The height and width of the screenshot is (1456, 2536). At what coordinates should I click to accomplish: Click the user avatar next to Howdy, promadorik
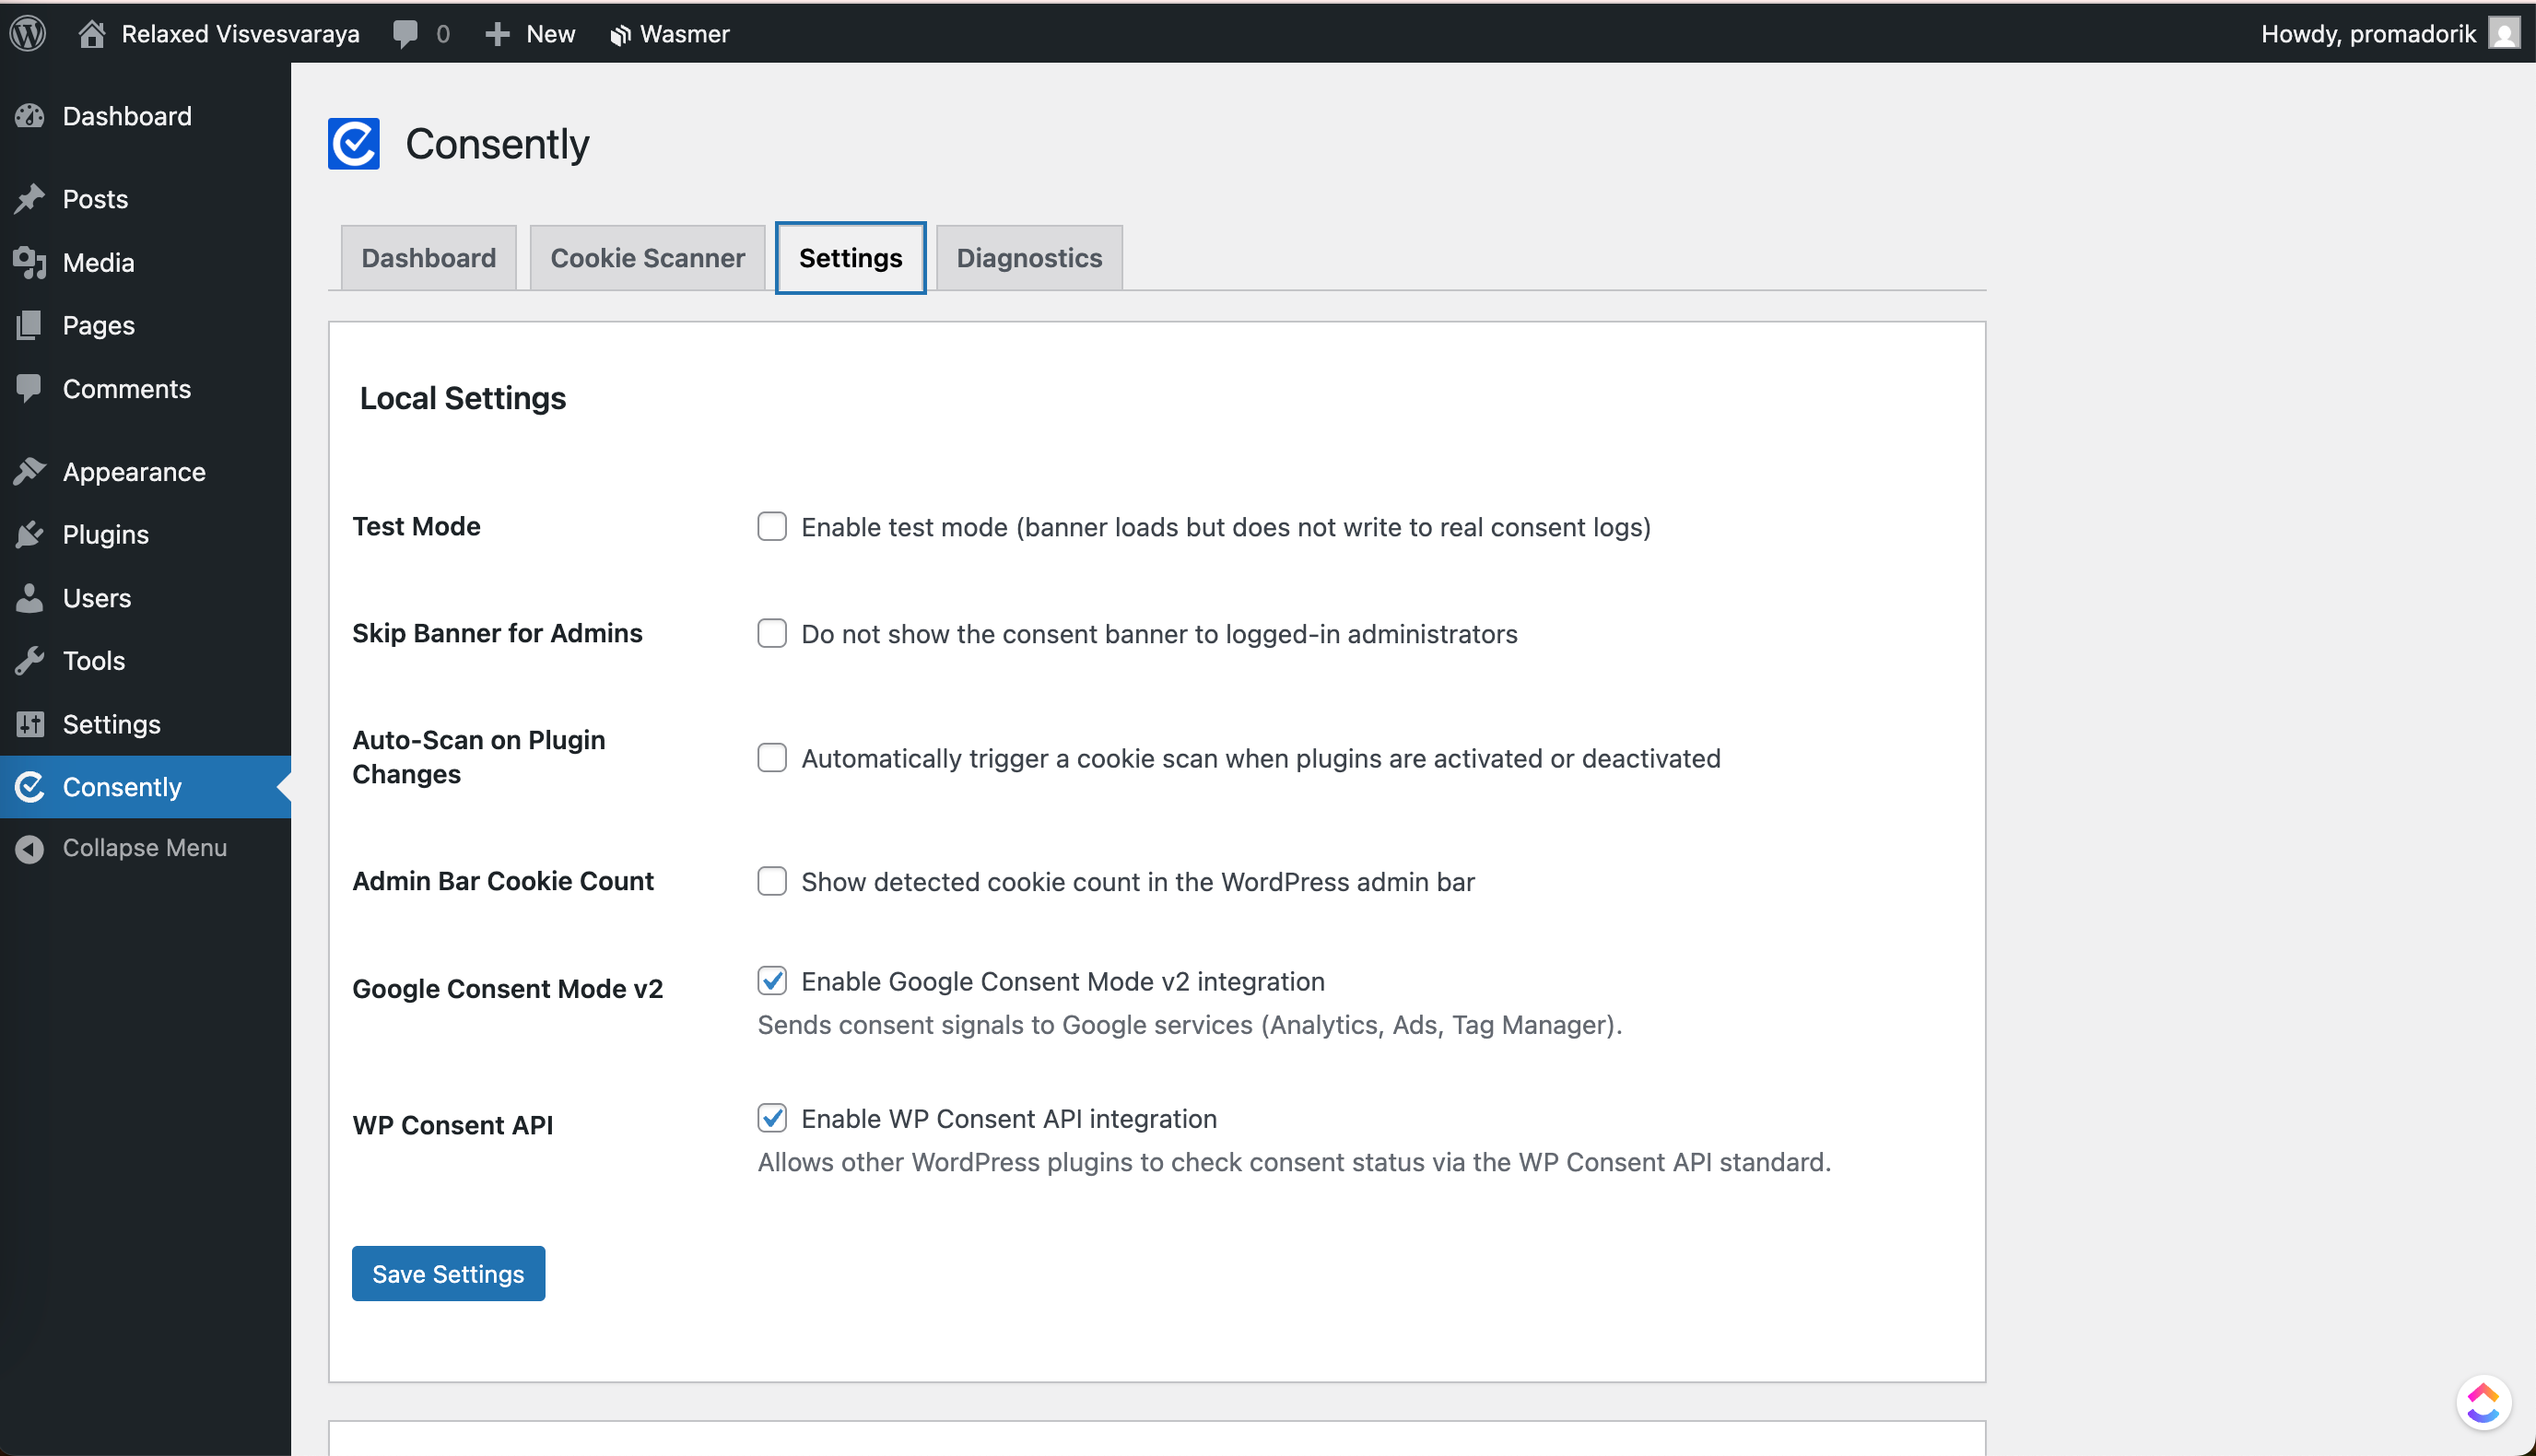2504,33
